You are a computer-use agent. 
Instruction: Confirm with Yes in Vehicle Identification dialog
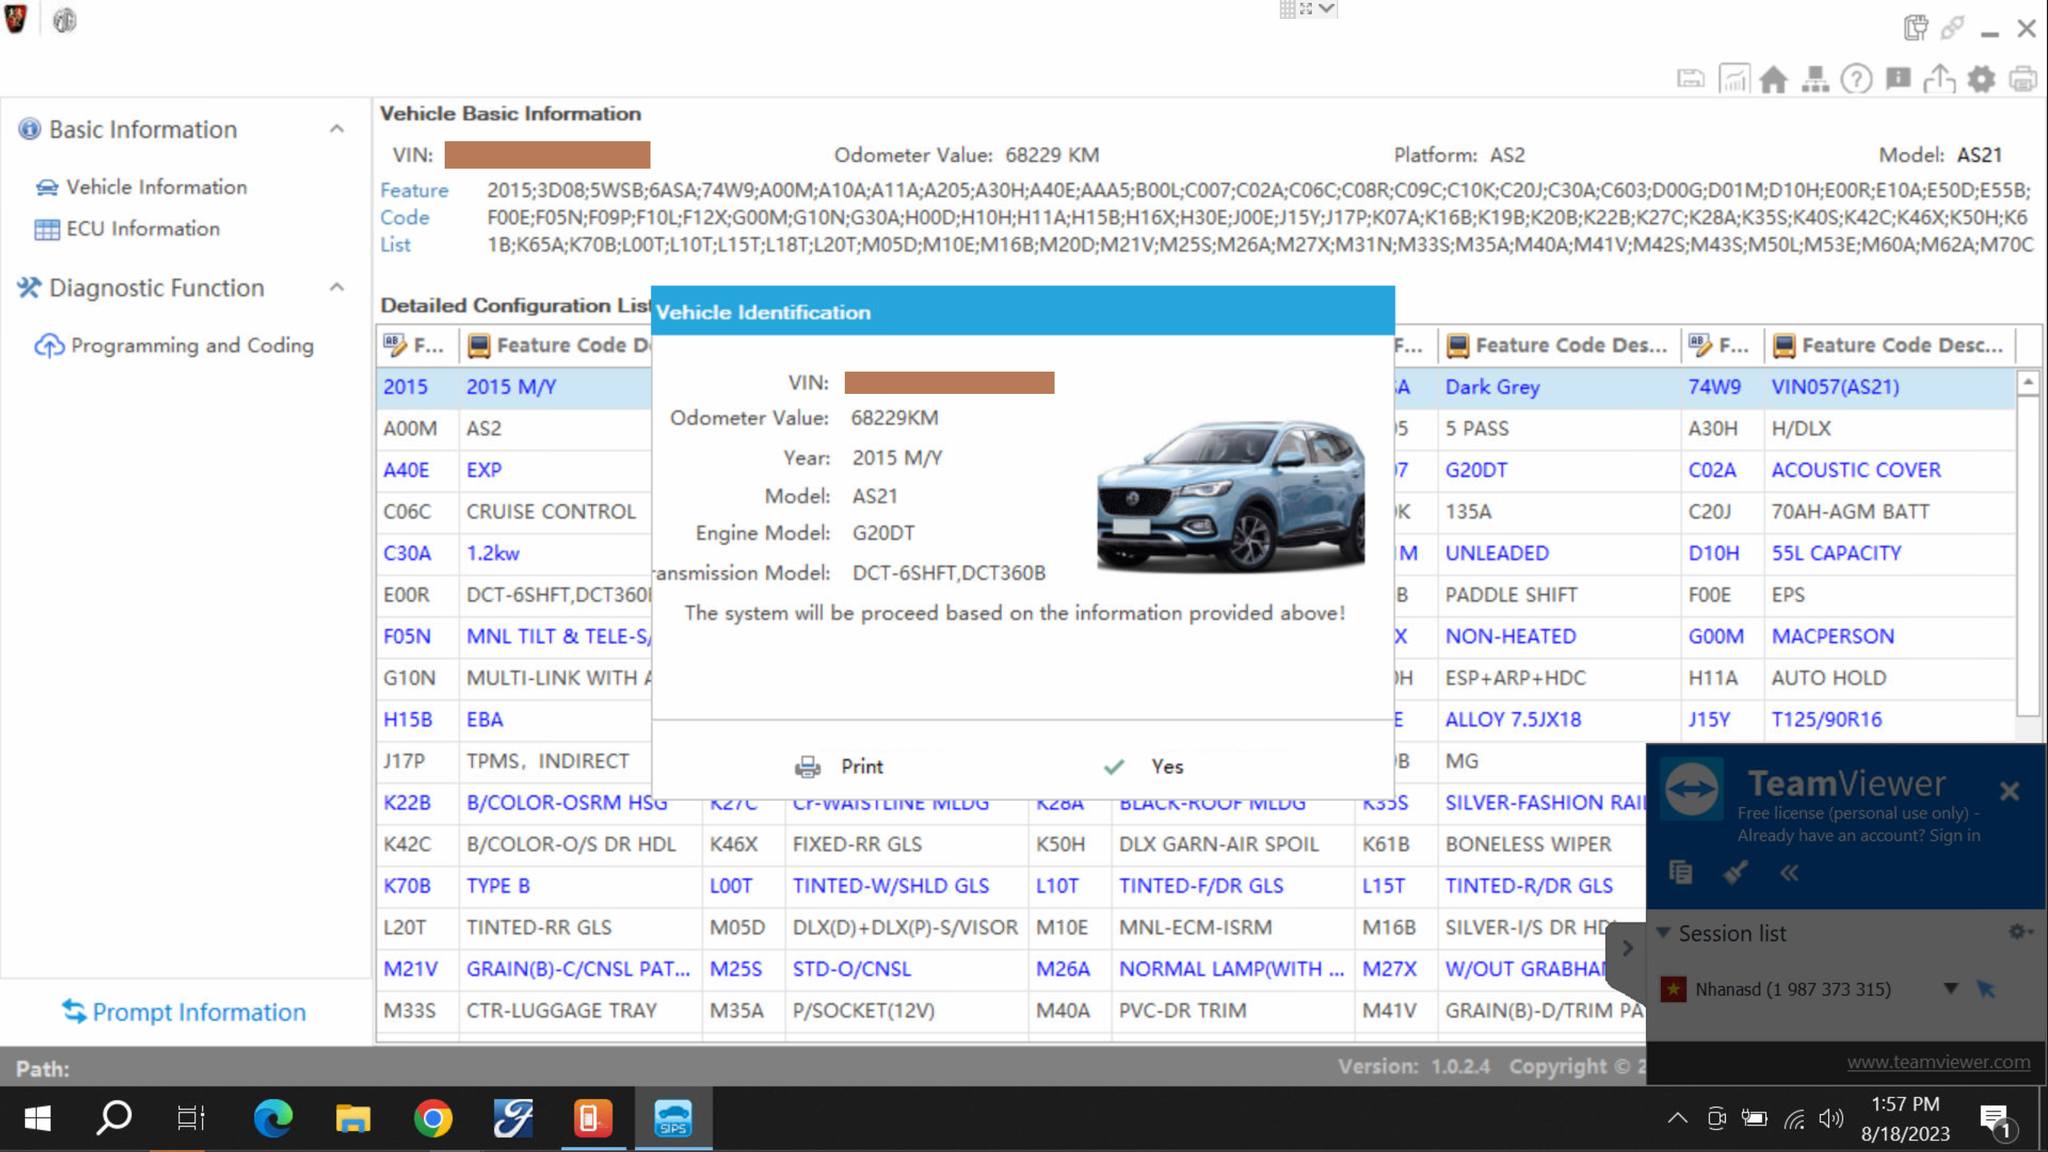point(1143,766)
